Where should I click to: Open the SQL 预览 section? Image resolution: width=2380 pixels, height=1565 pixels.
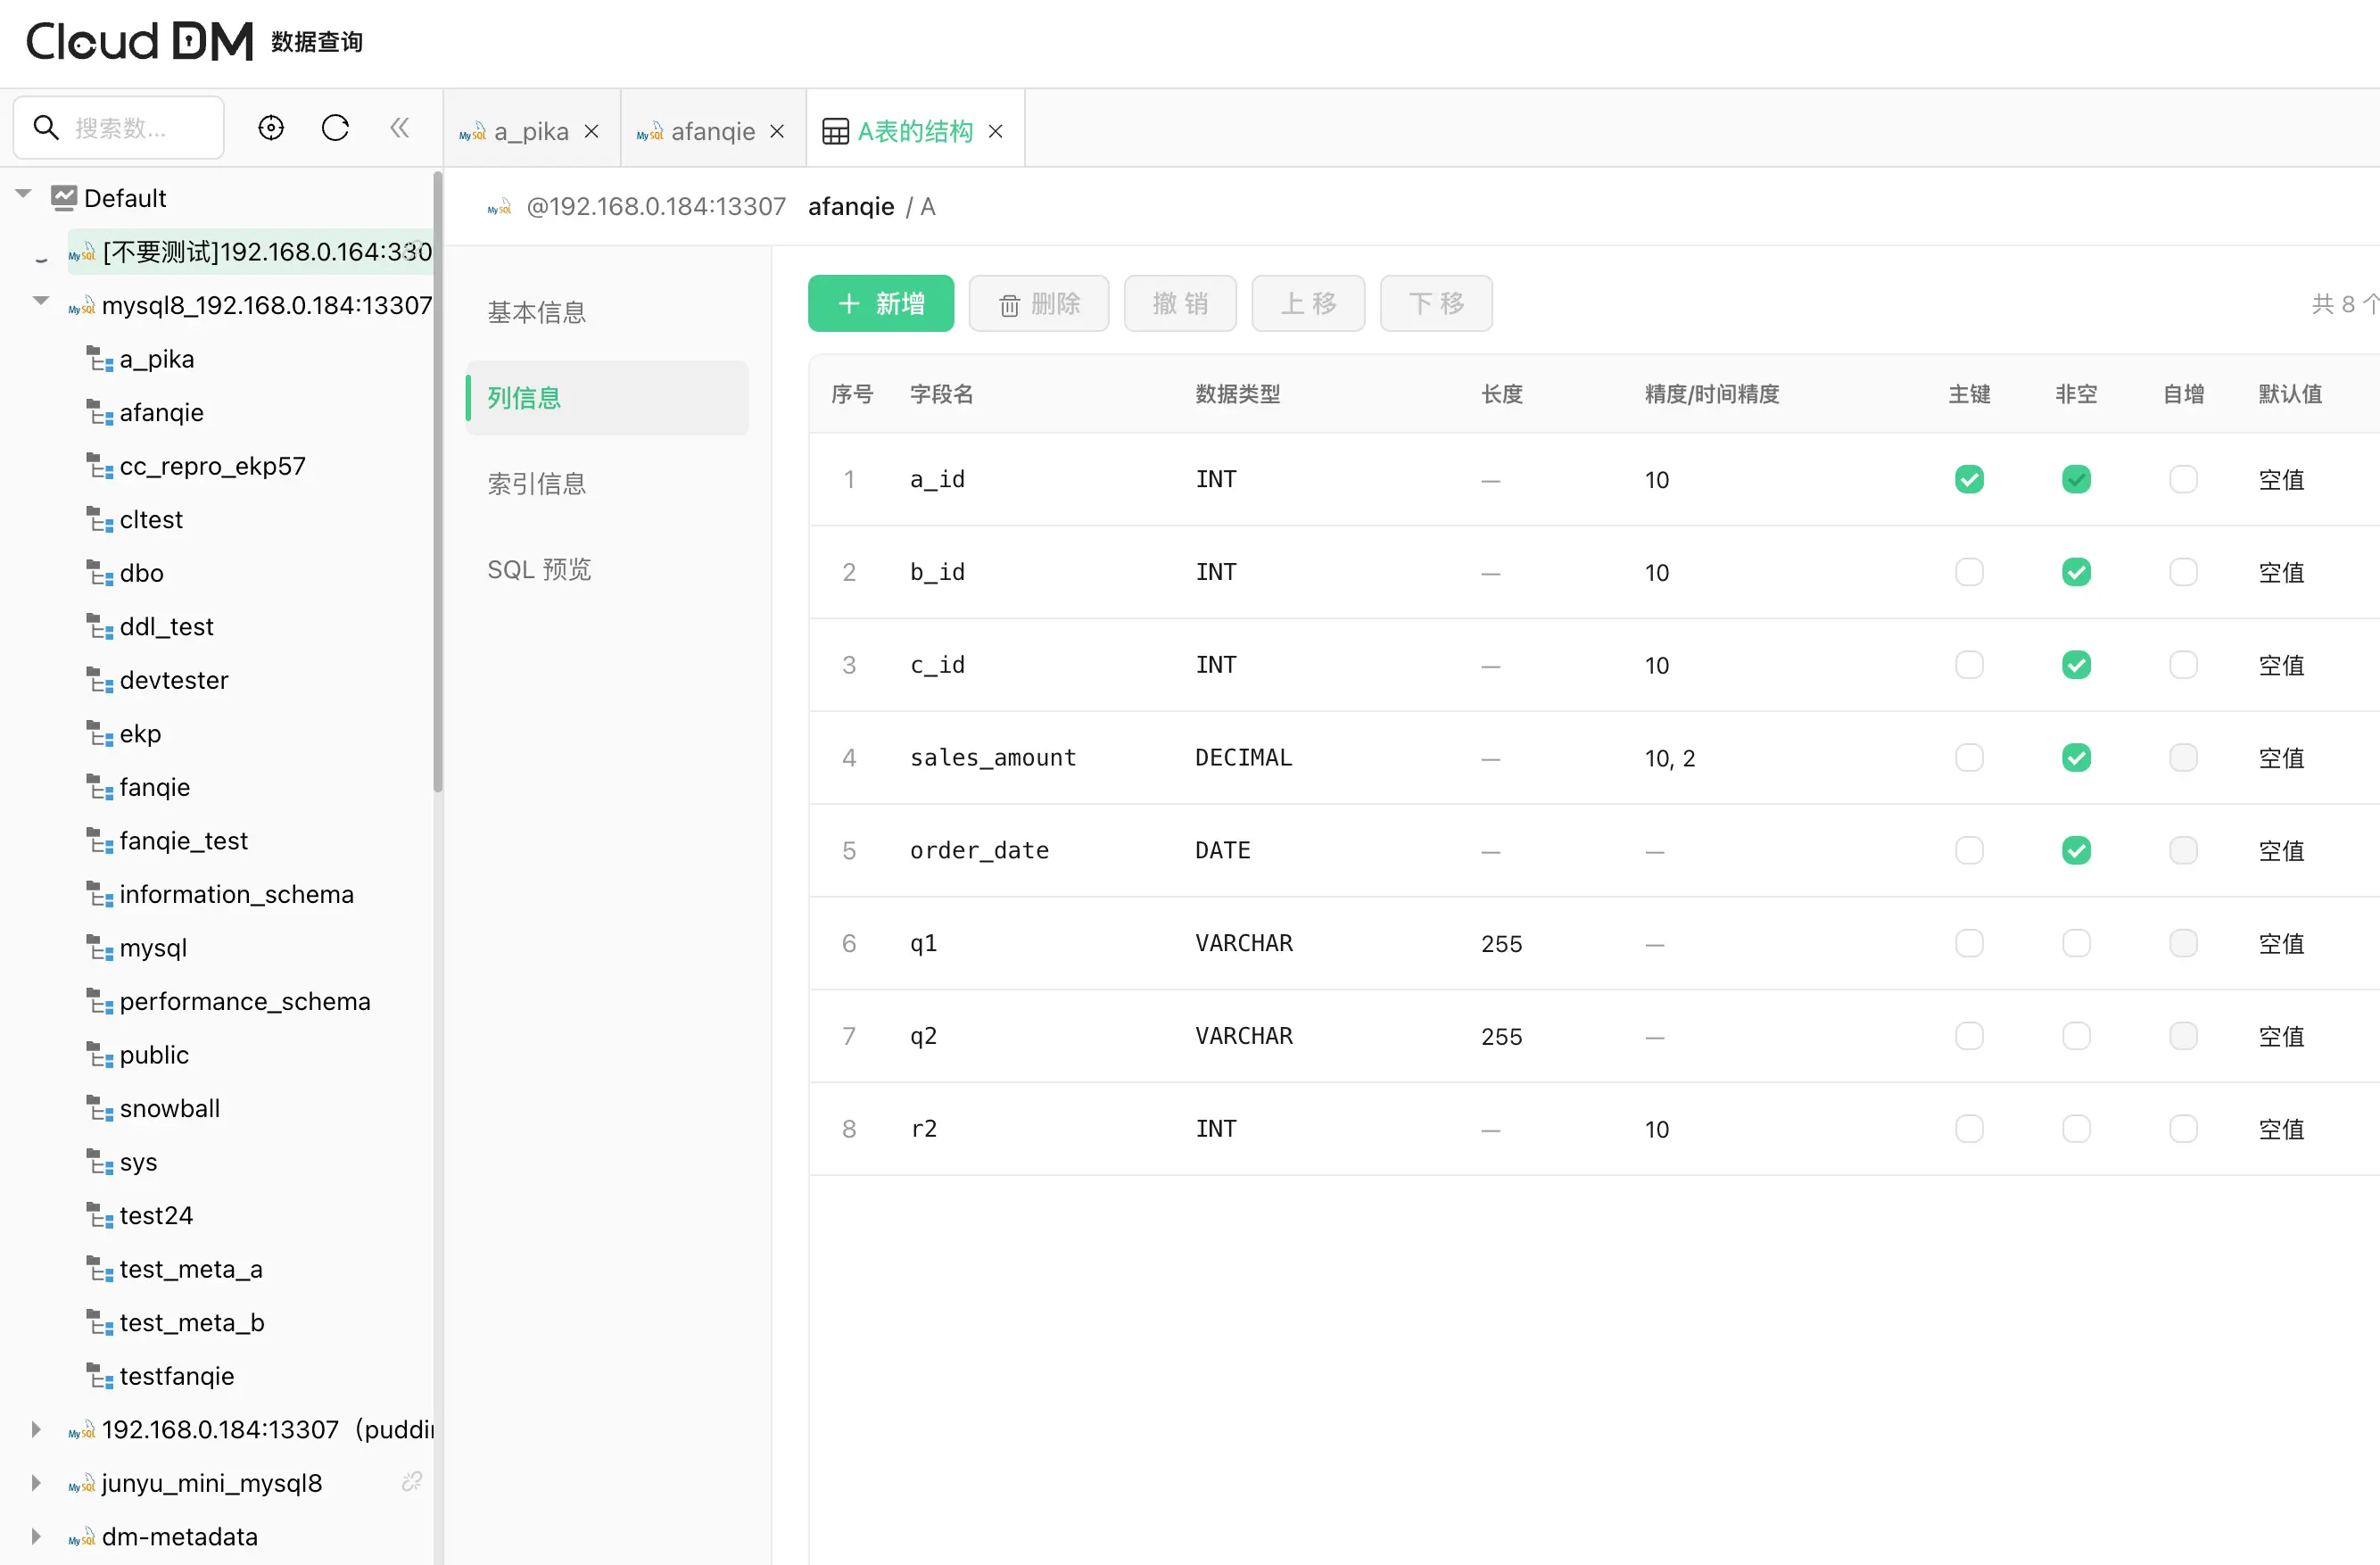point(607,570)
